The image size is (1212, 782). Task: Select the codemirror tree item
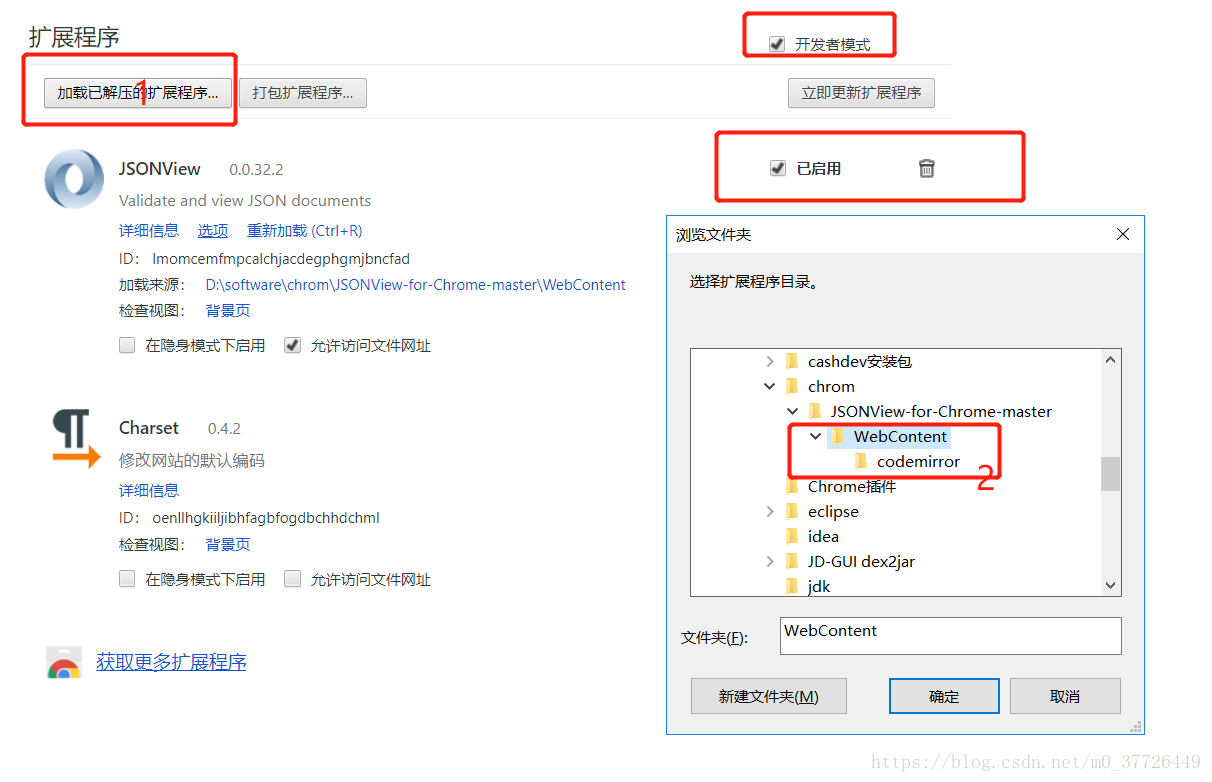[918, 461]
